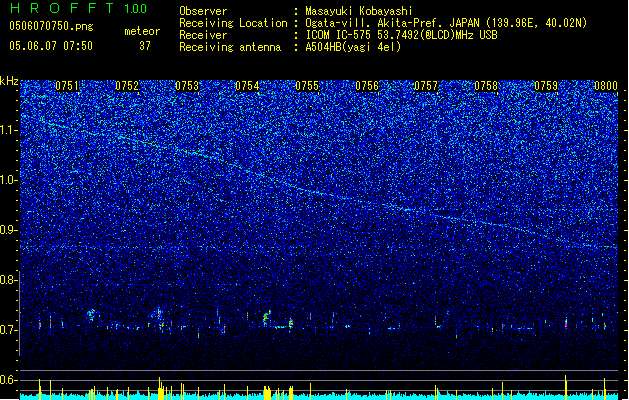Click the antenna value A504HB(yagi 4el)

point(353,47)
